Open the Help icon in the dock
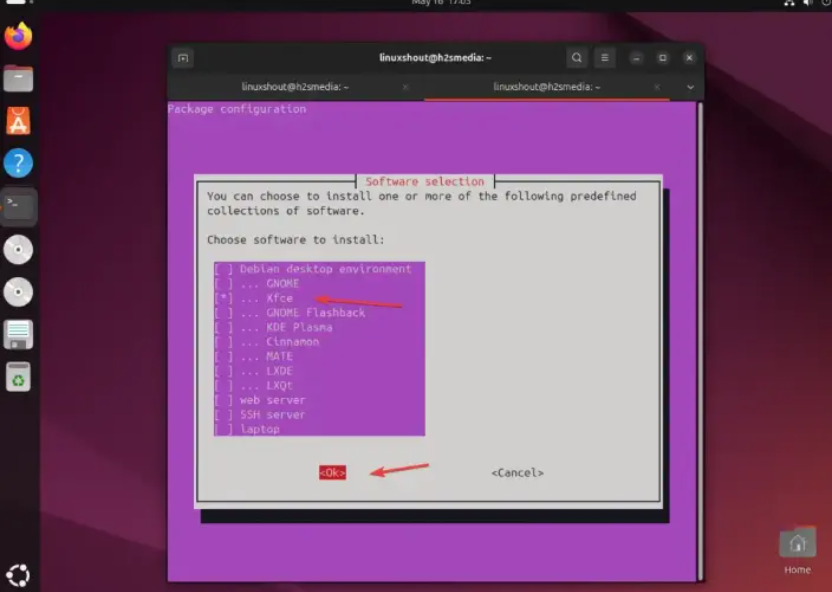Screen dimensions: 832x592 pyautogui.click(x=18, y=163)
